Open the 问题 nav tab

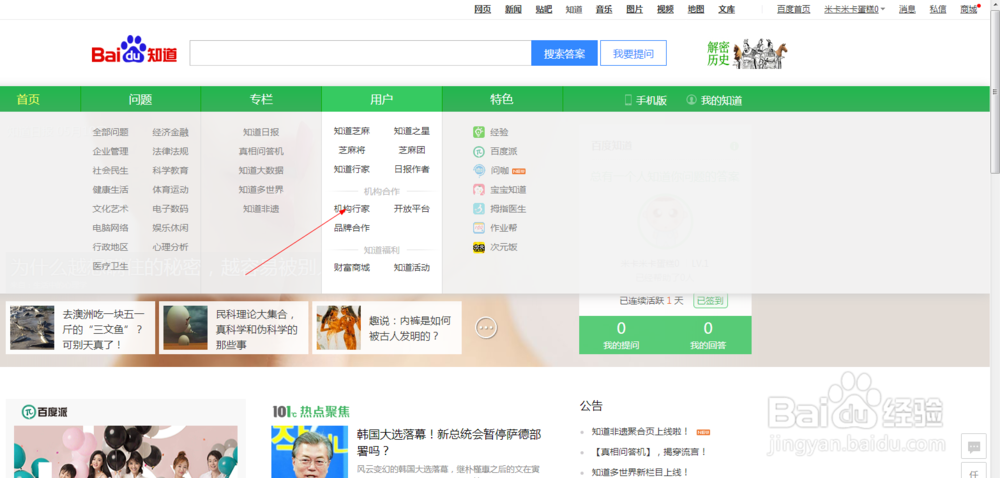(x=140, y=99)
